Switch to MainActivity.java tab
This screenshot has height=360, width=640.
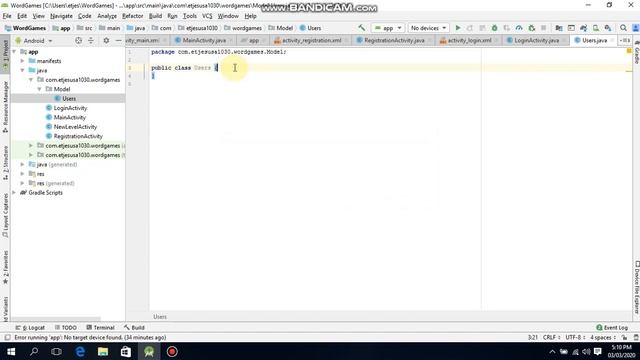pyautogui.click(x=204, y=40)
